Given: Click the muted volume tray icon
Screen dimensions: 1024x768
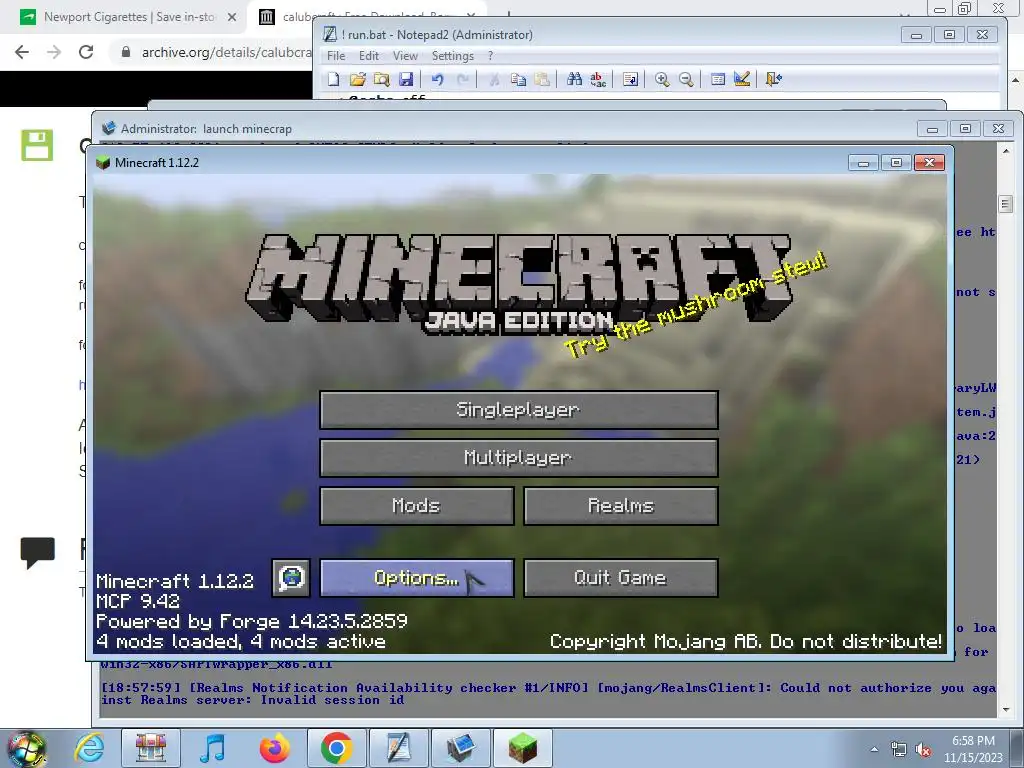Looking at the screenshot, I should [x=923, y=750].
